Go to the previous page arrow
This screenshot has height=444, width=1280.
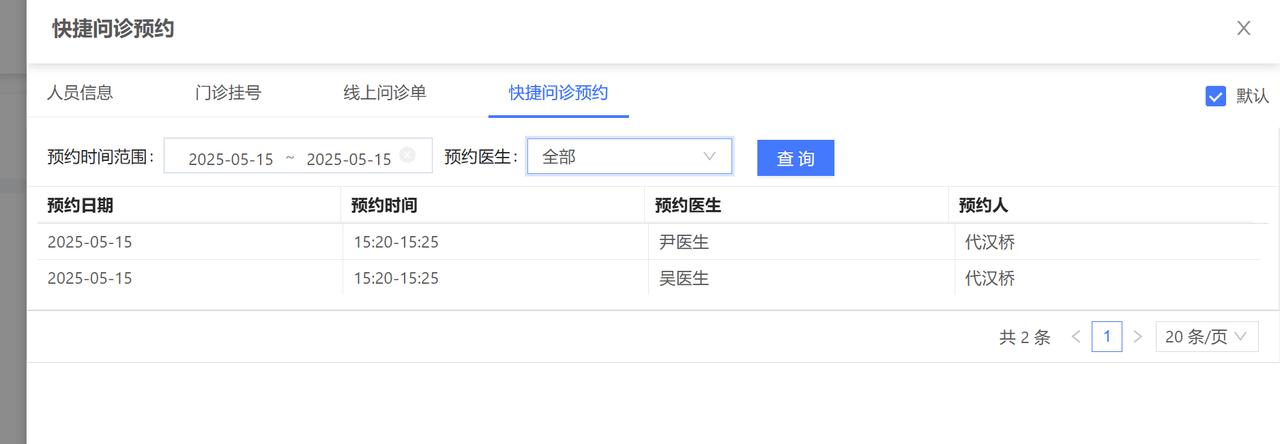tap(1076, 337)
